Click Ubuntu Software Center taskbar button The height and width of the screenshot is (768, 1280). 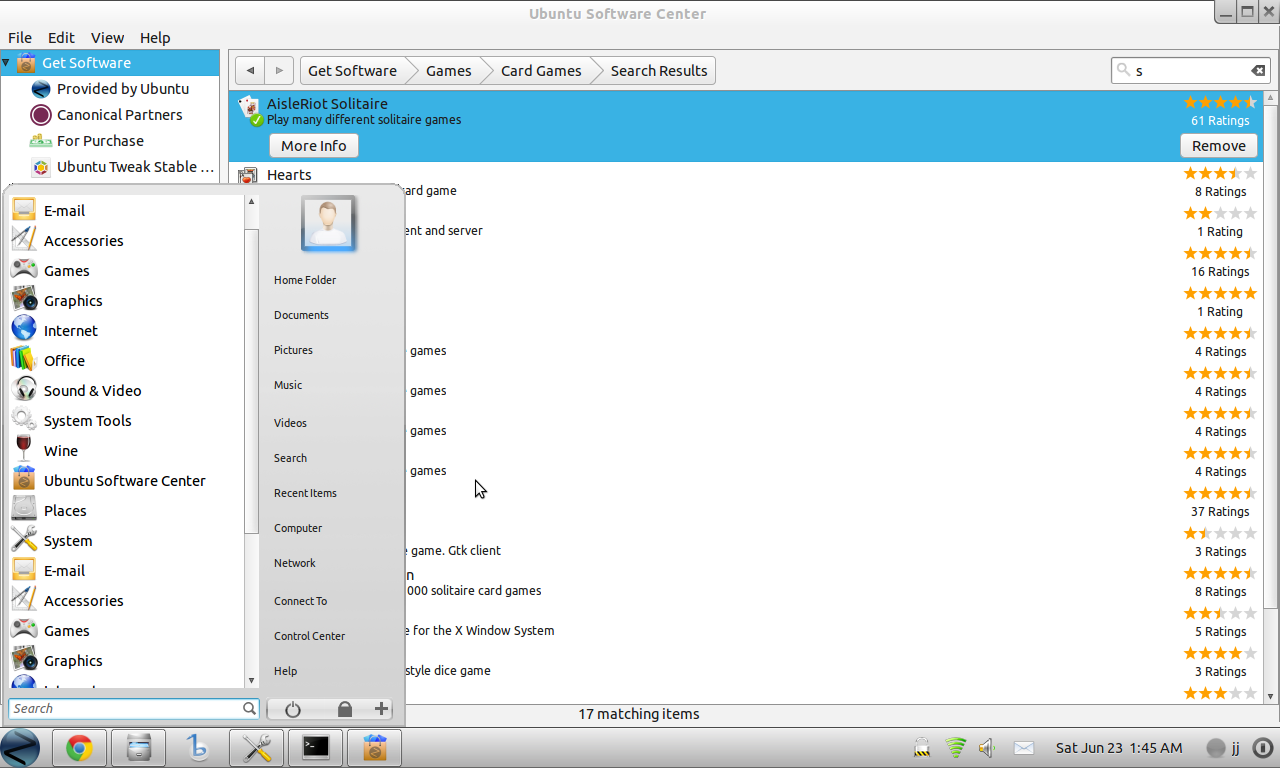click(x=375, y=748)
